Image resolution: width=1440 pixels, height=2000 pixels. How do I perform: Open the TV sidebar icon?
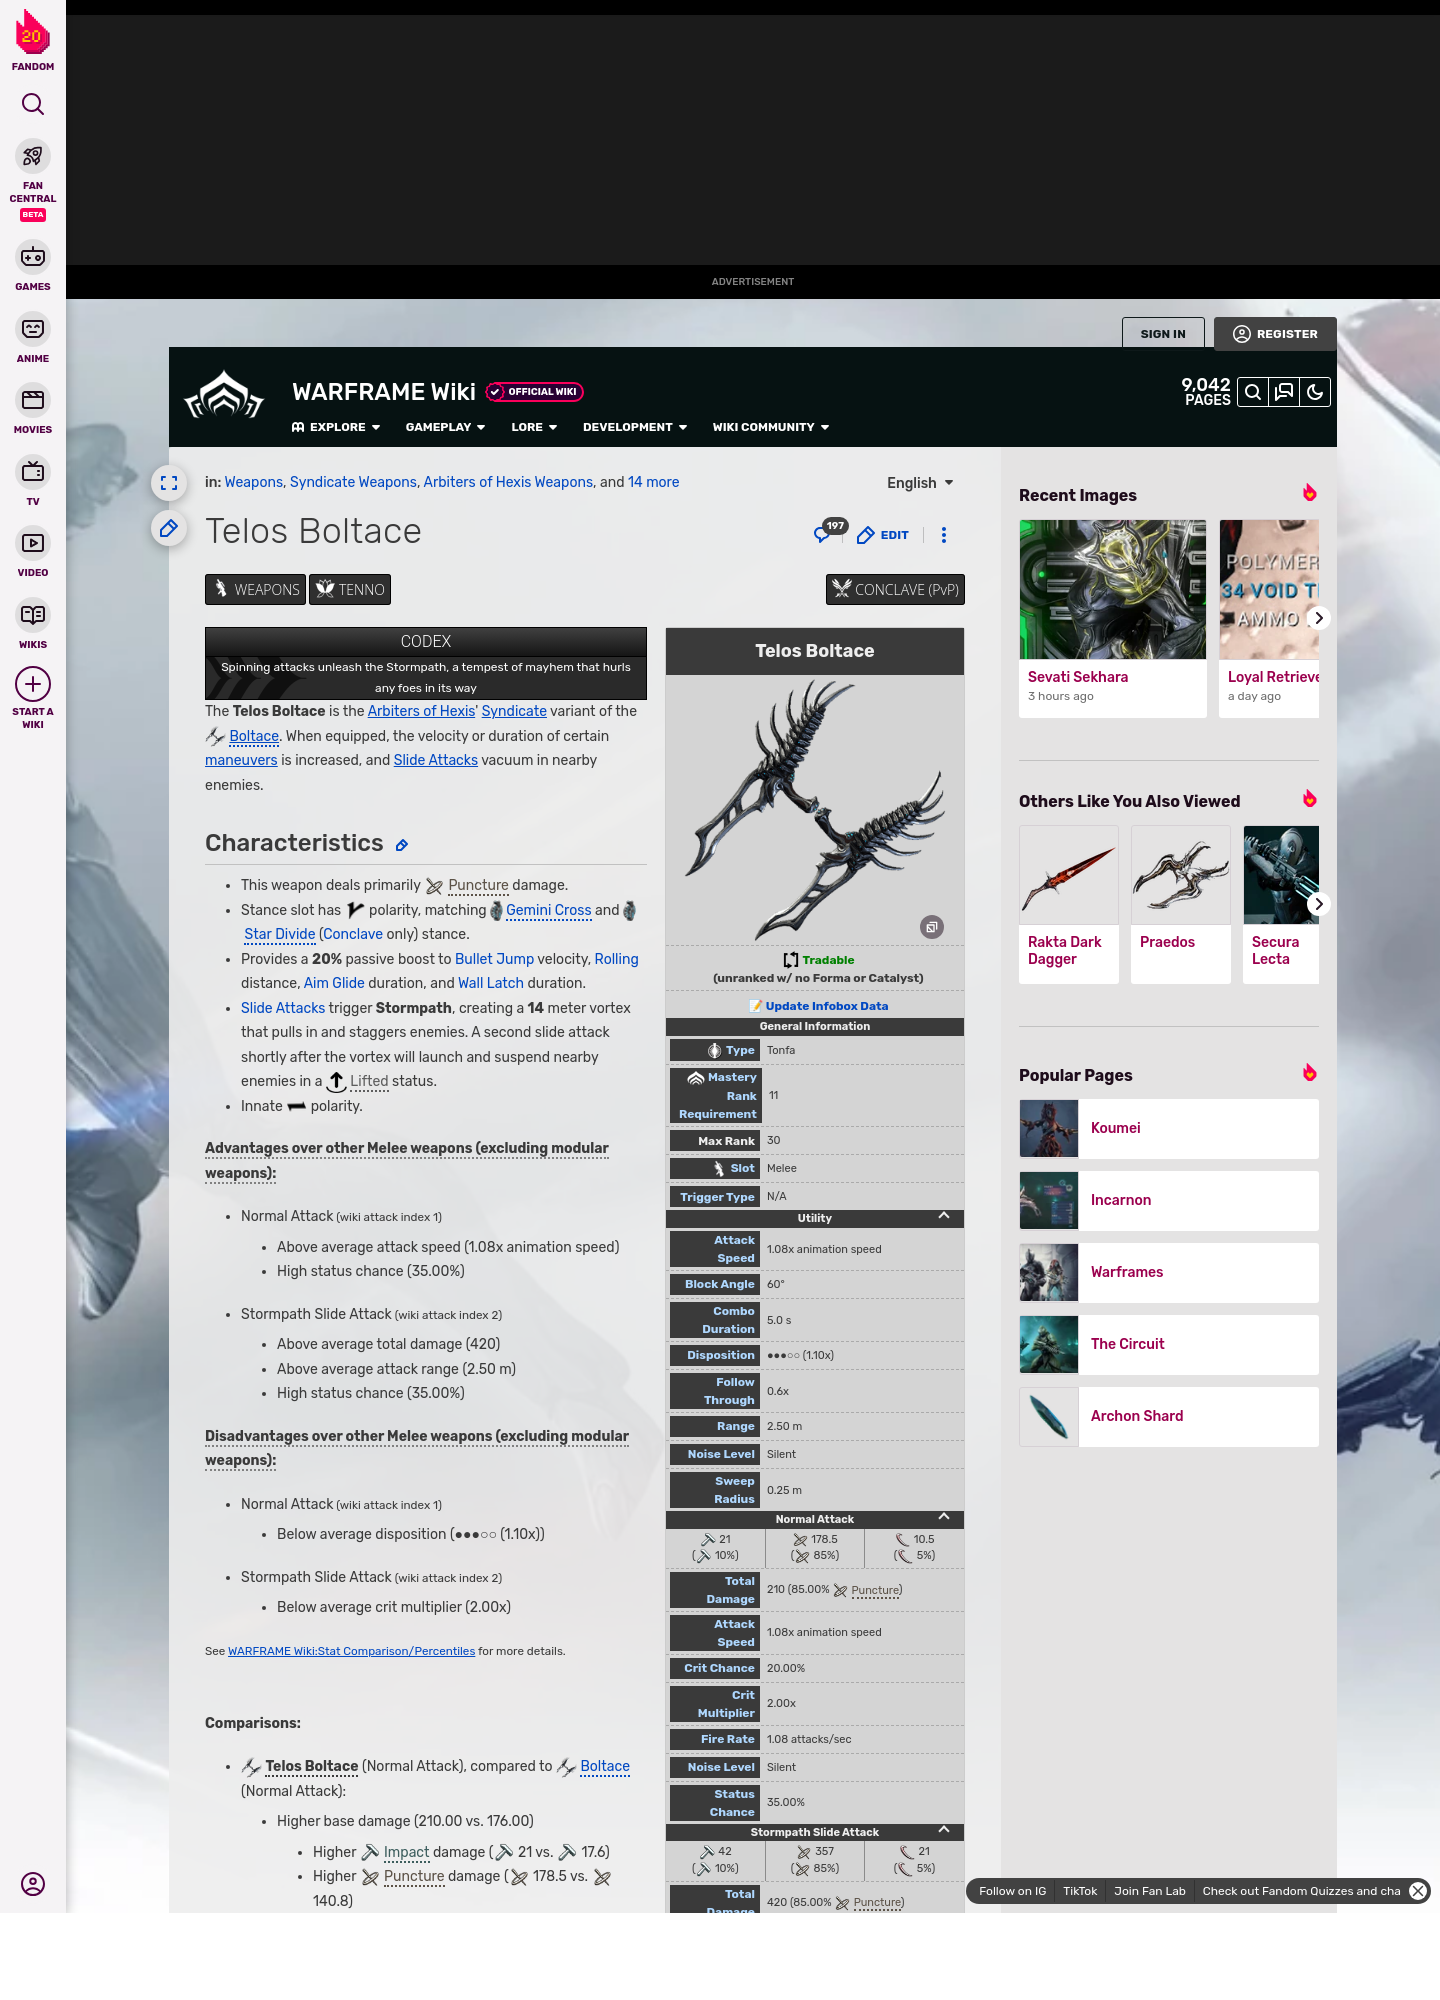point(33,471)
